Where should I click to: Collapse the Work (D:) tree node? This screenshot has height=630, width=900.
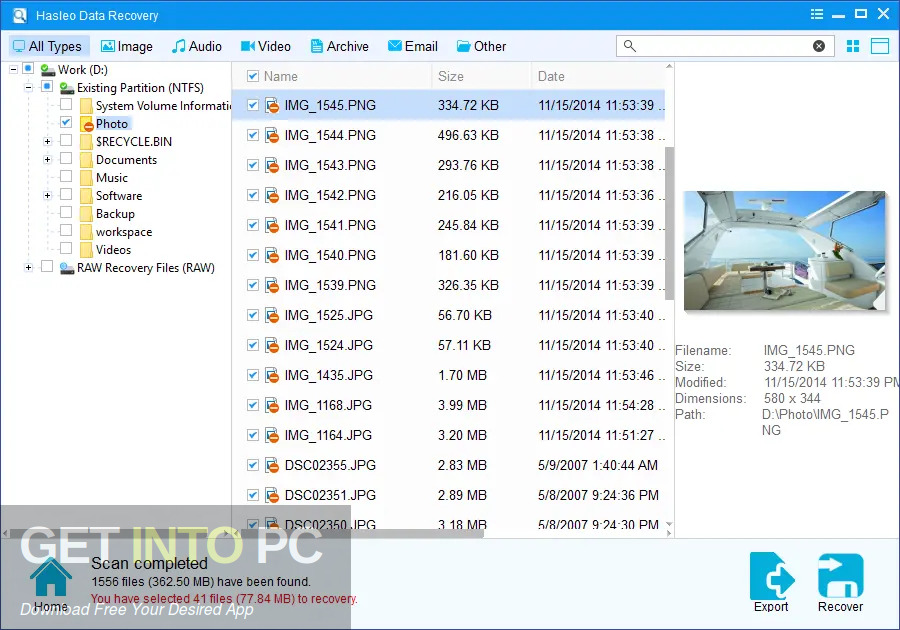tap(13, 69)
